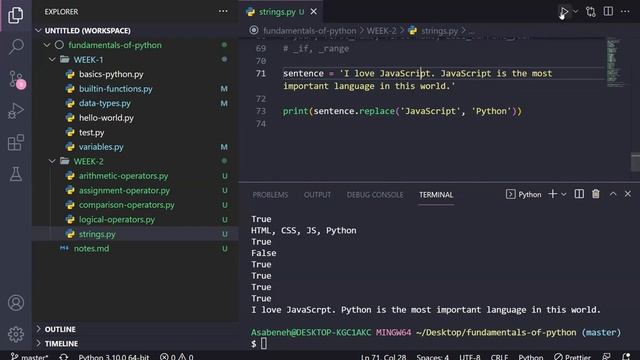This screenshot has height=360, width=640.
Task: Open Explorer views and more actions menu
Action: (x=223, y=11)
